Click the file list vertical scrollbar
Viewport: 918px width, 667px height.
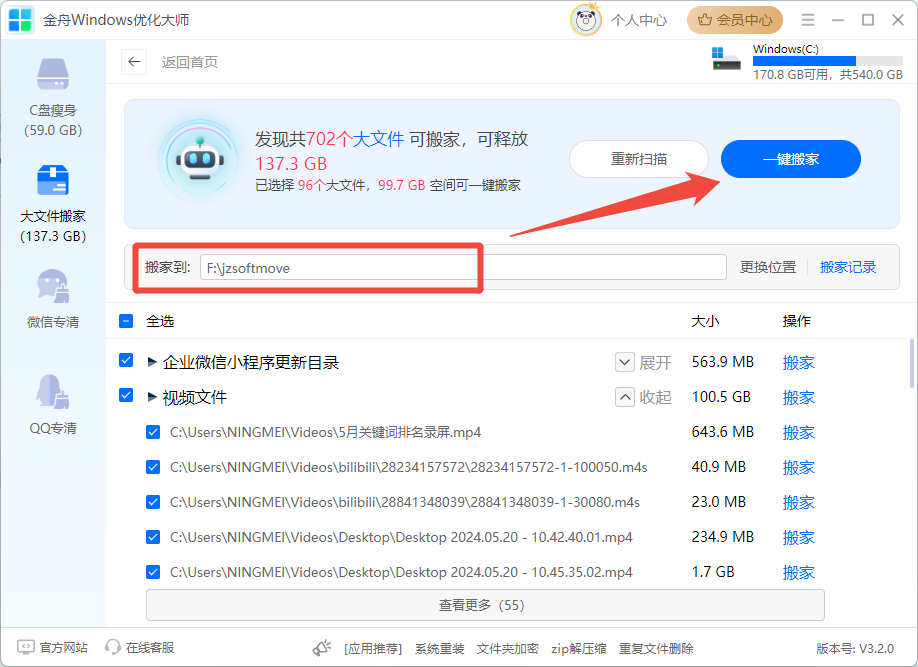pyautogui.click(x=912, y=363)
